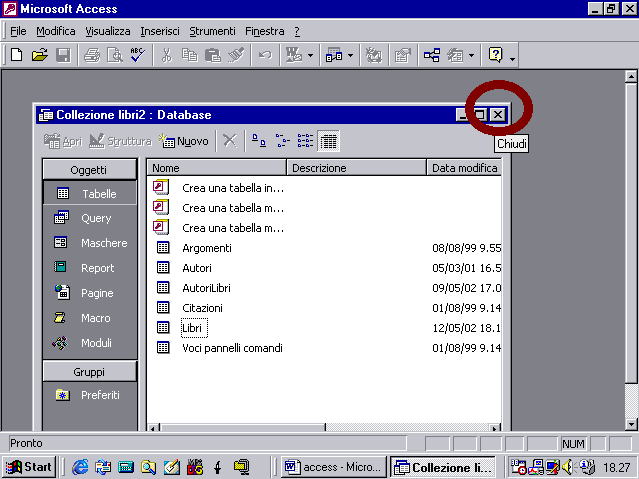Image resolution: width=639 pixels, height=479 pixels.
Task: Click the Descrizione column header
Action: [357, 168]
